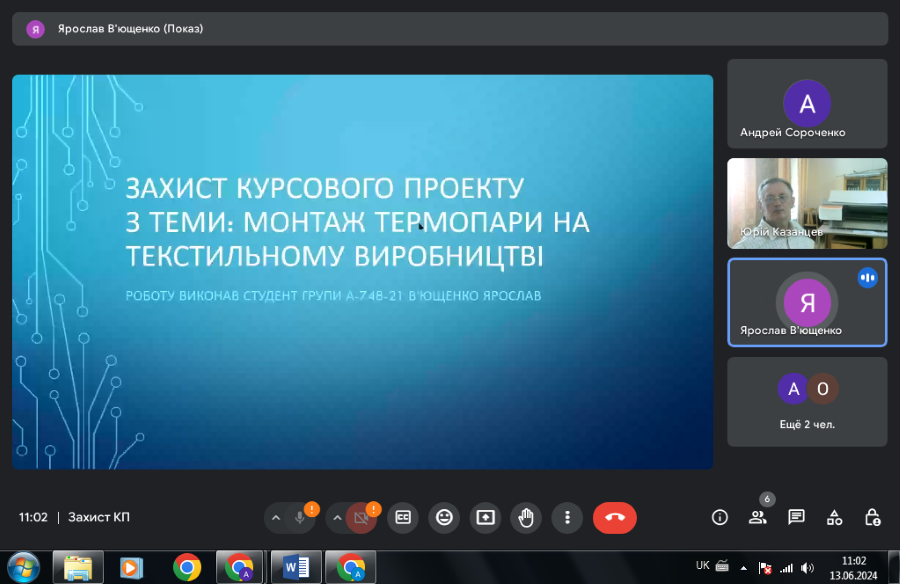The width and height of the screenshot is (900, 584).
Task: Expand video settings arrow next to camera
Action: click(x=338, y=517)
